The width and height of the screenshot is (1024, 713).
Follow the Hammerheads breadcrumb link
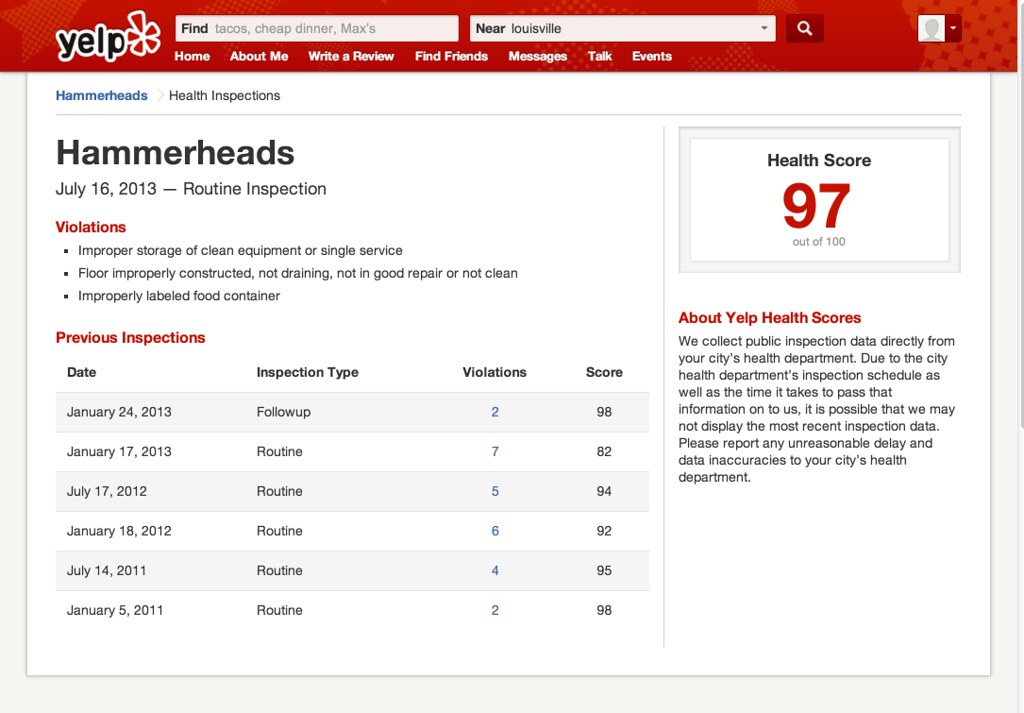coord(101,95)
